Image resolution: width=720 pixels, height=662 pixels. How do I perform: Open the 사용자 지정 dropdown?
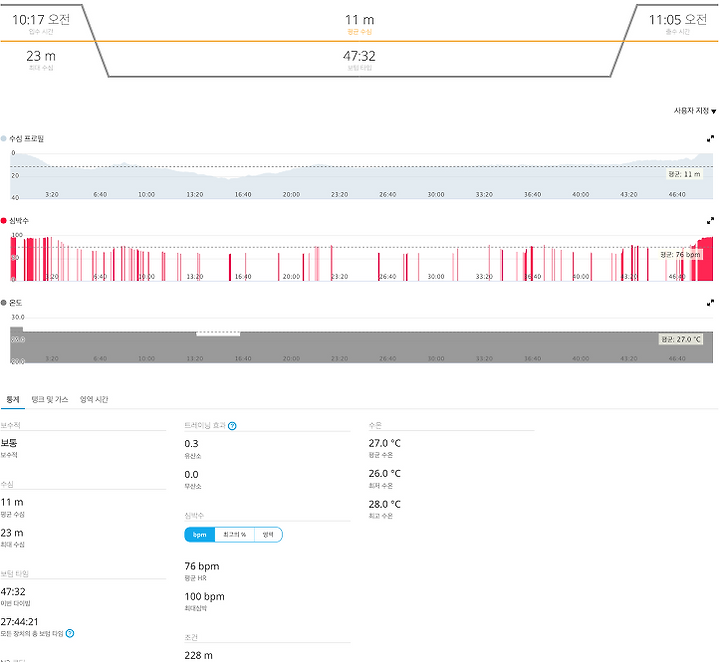coord(695,111)
